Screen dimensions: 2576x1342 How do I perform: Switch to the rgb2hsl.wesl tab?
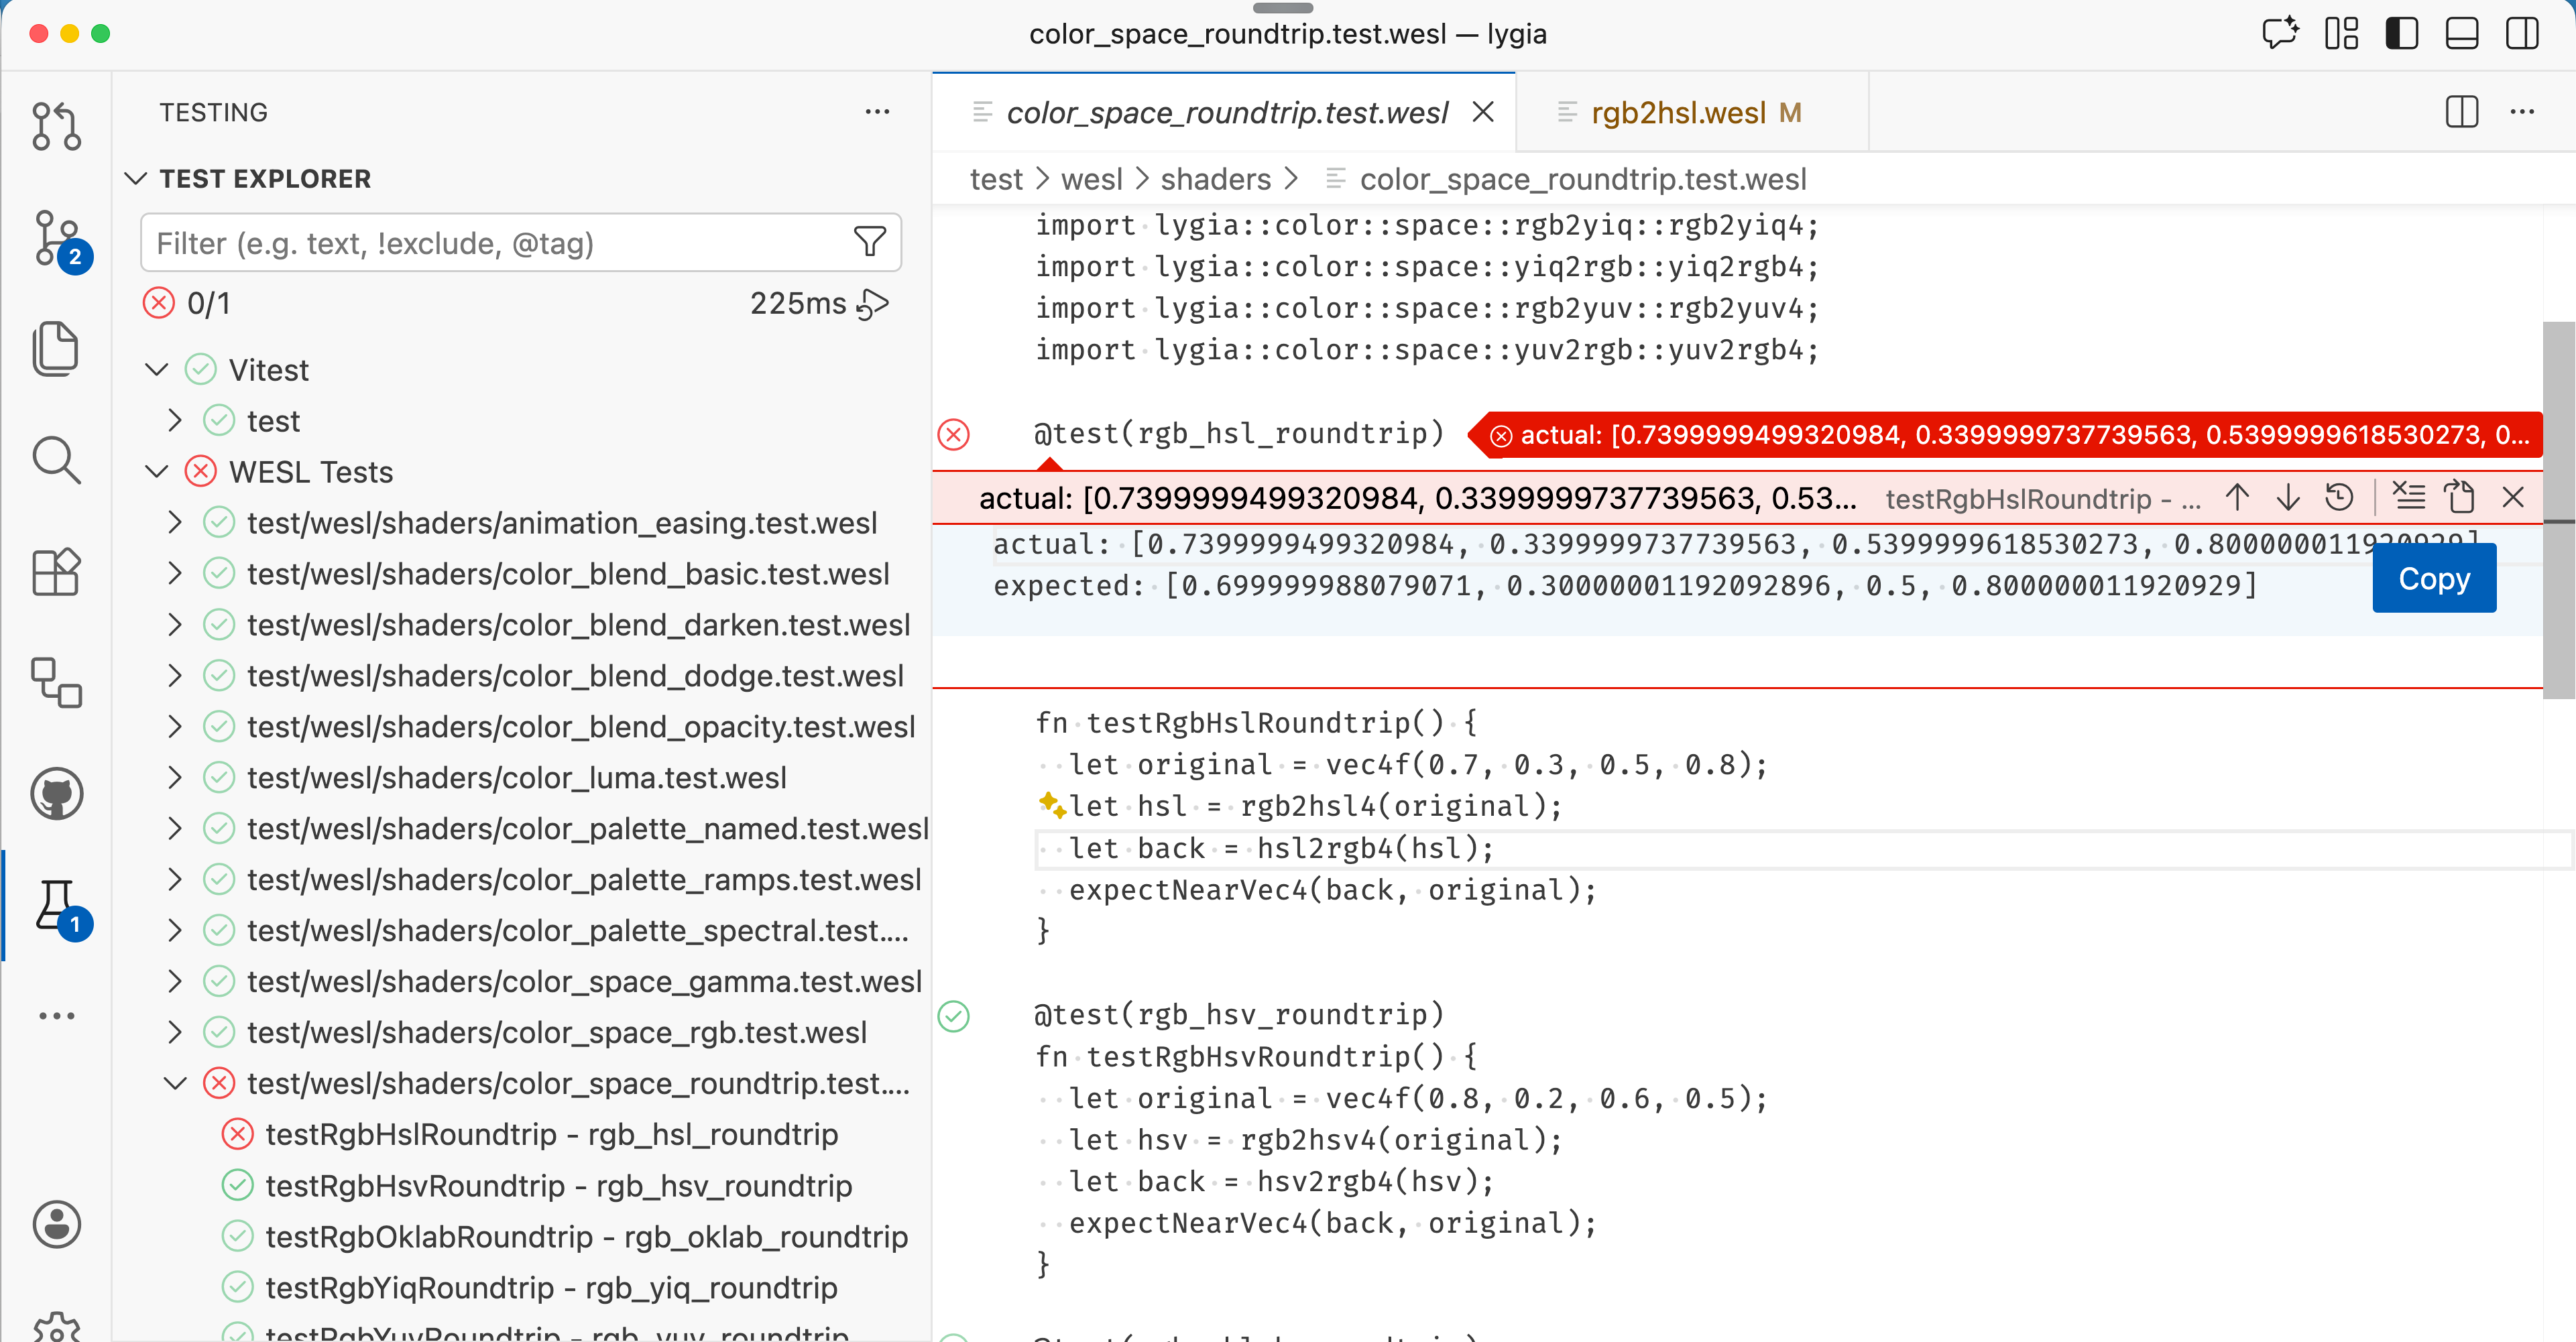[1680, 112]
